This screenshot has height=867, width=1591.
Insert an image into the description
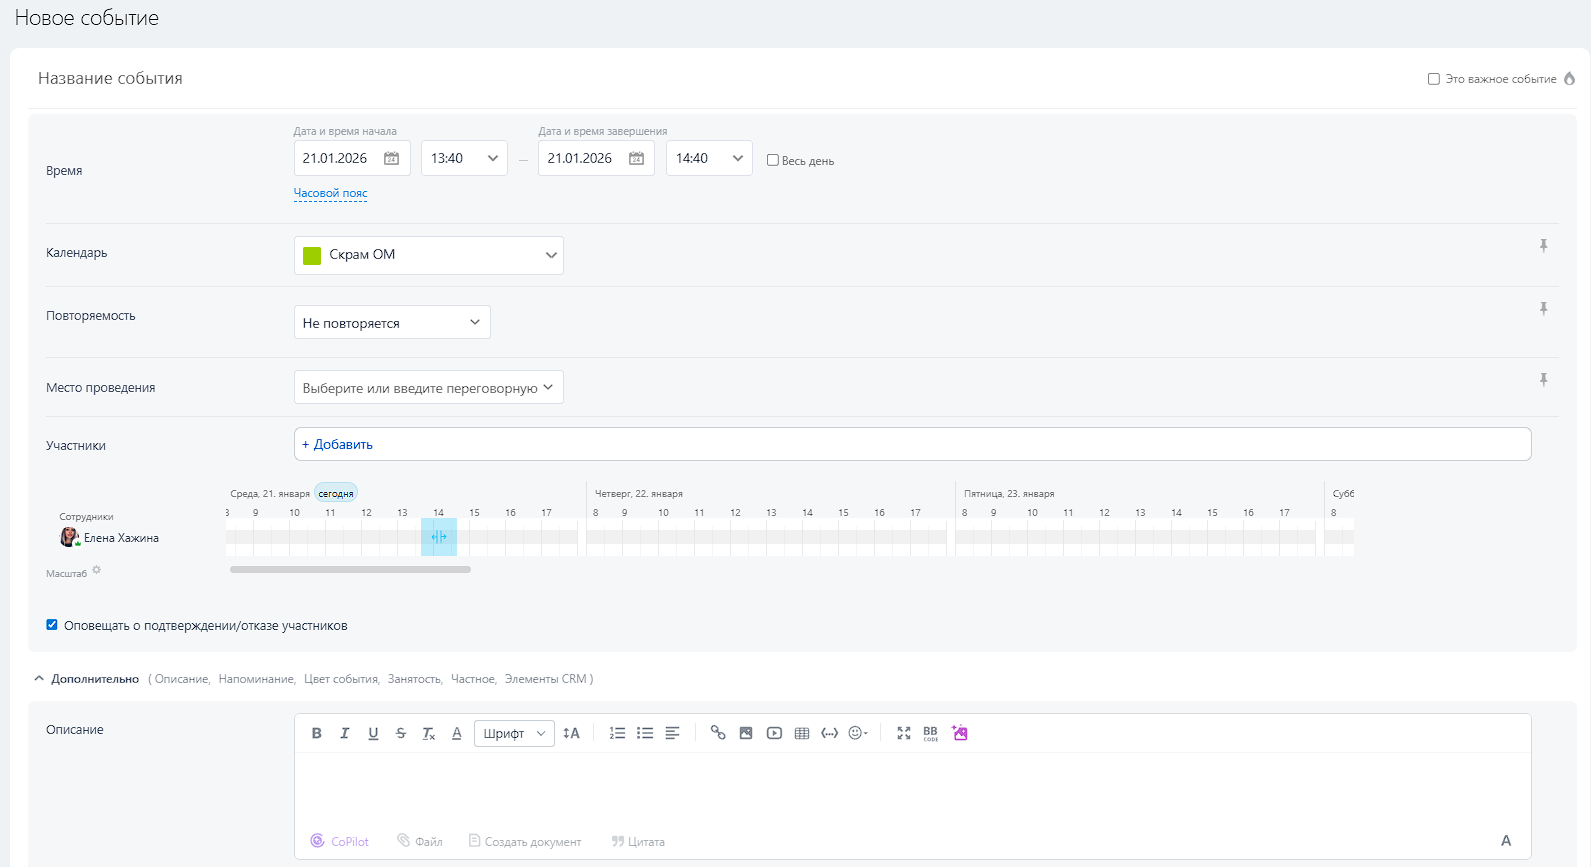pyautogui.click(x=746, y=733)
